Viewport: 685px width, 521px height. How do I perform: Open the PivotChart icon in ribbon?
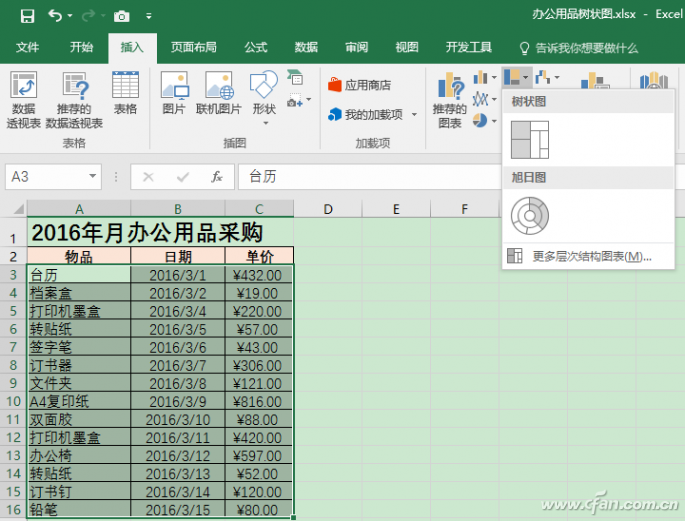(x=593, y=80)
